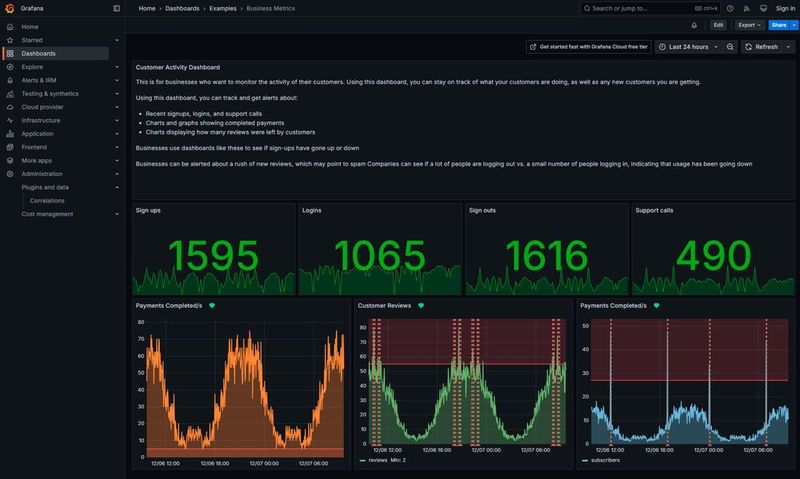The image size is (800, 479).
Task: Click the Explore compass icon
Action: coord(10,67)
